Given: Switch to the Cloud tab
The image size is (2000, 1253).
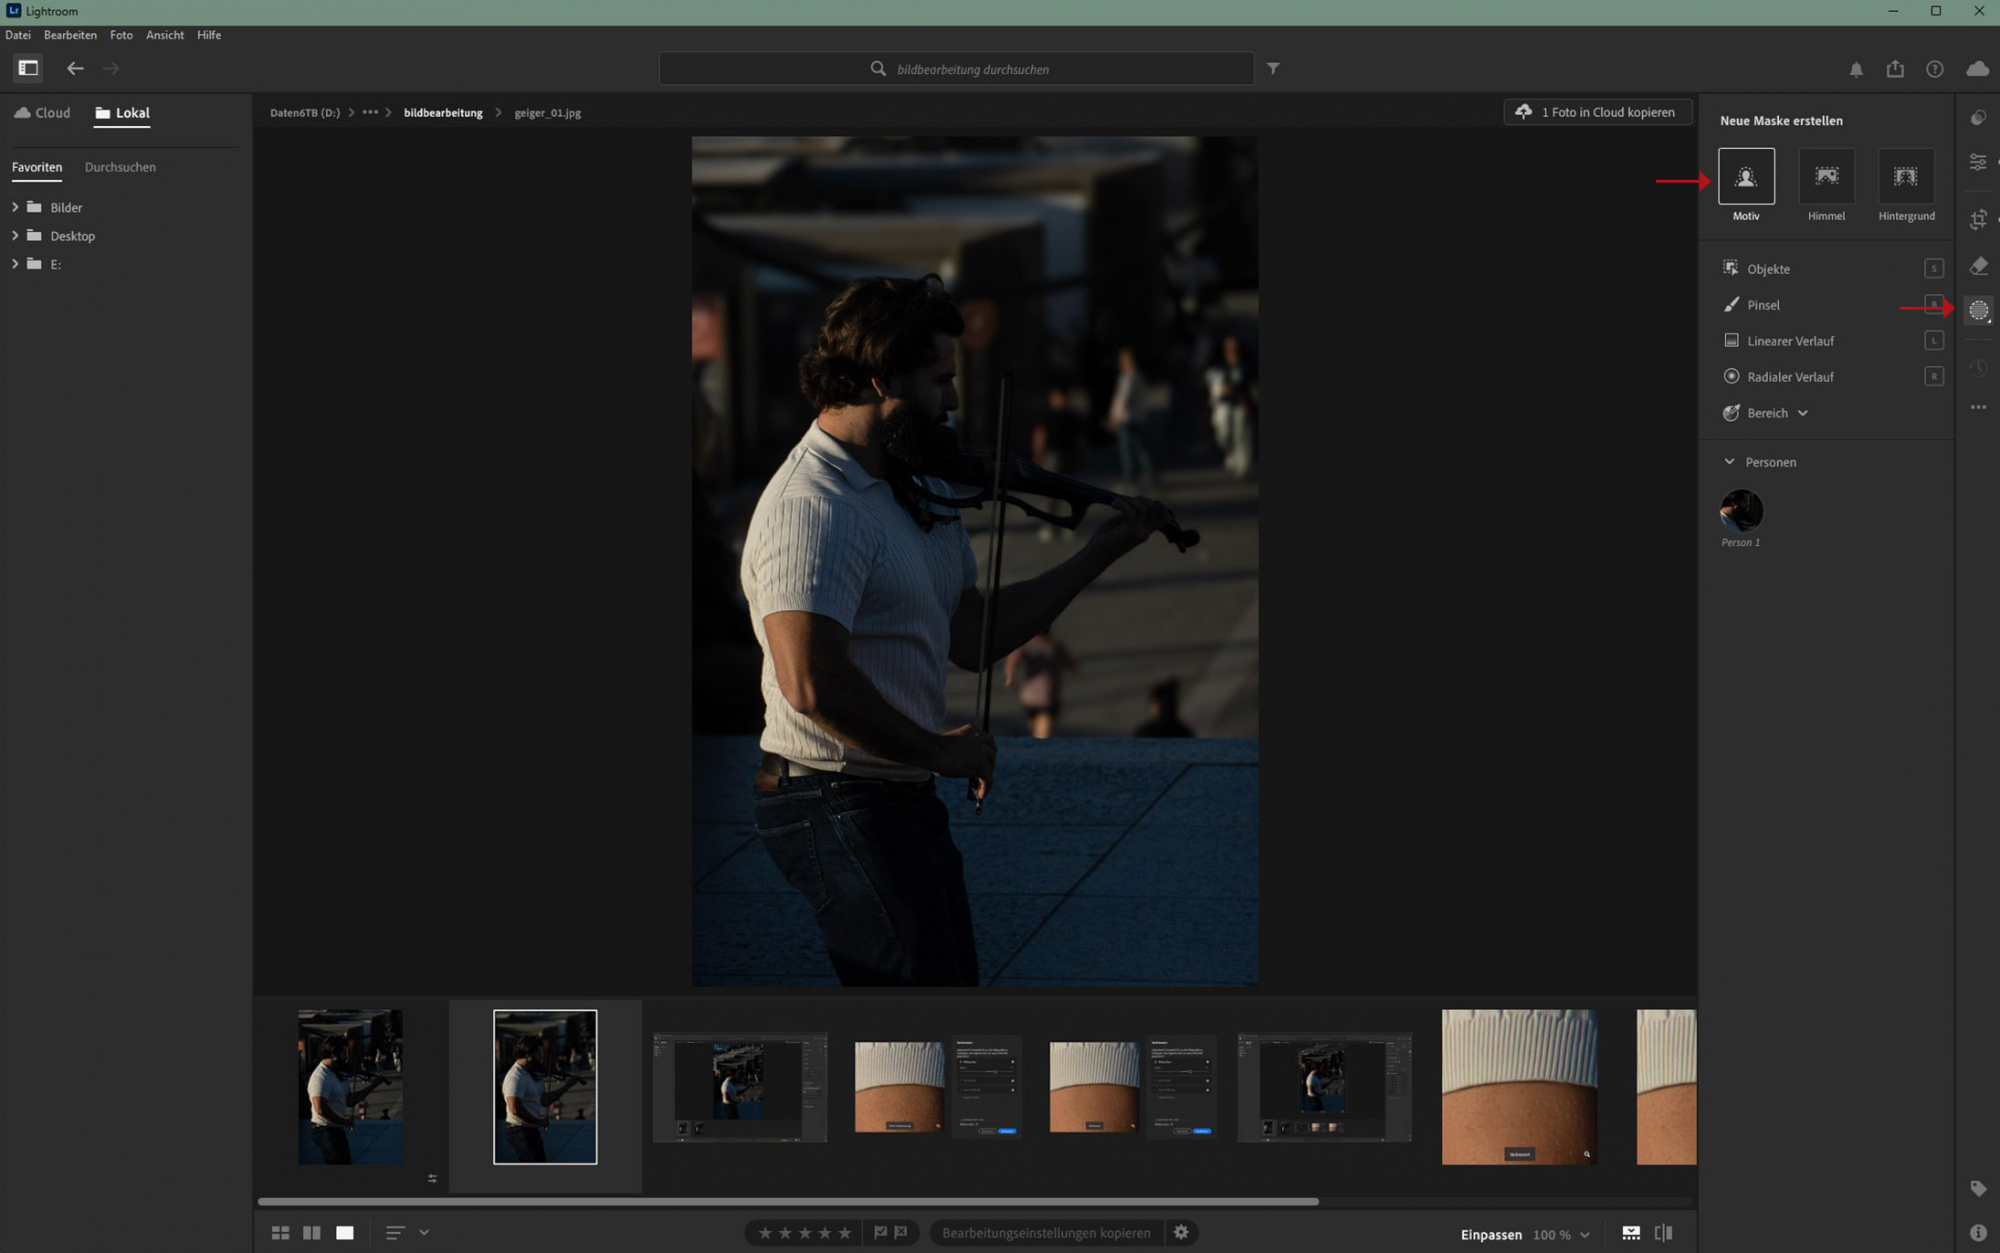Looking at the screenshot, I should (43, 113).
